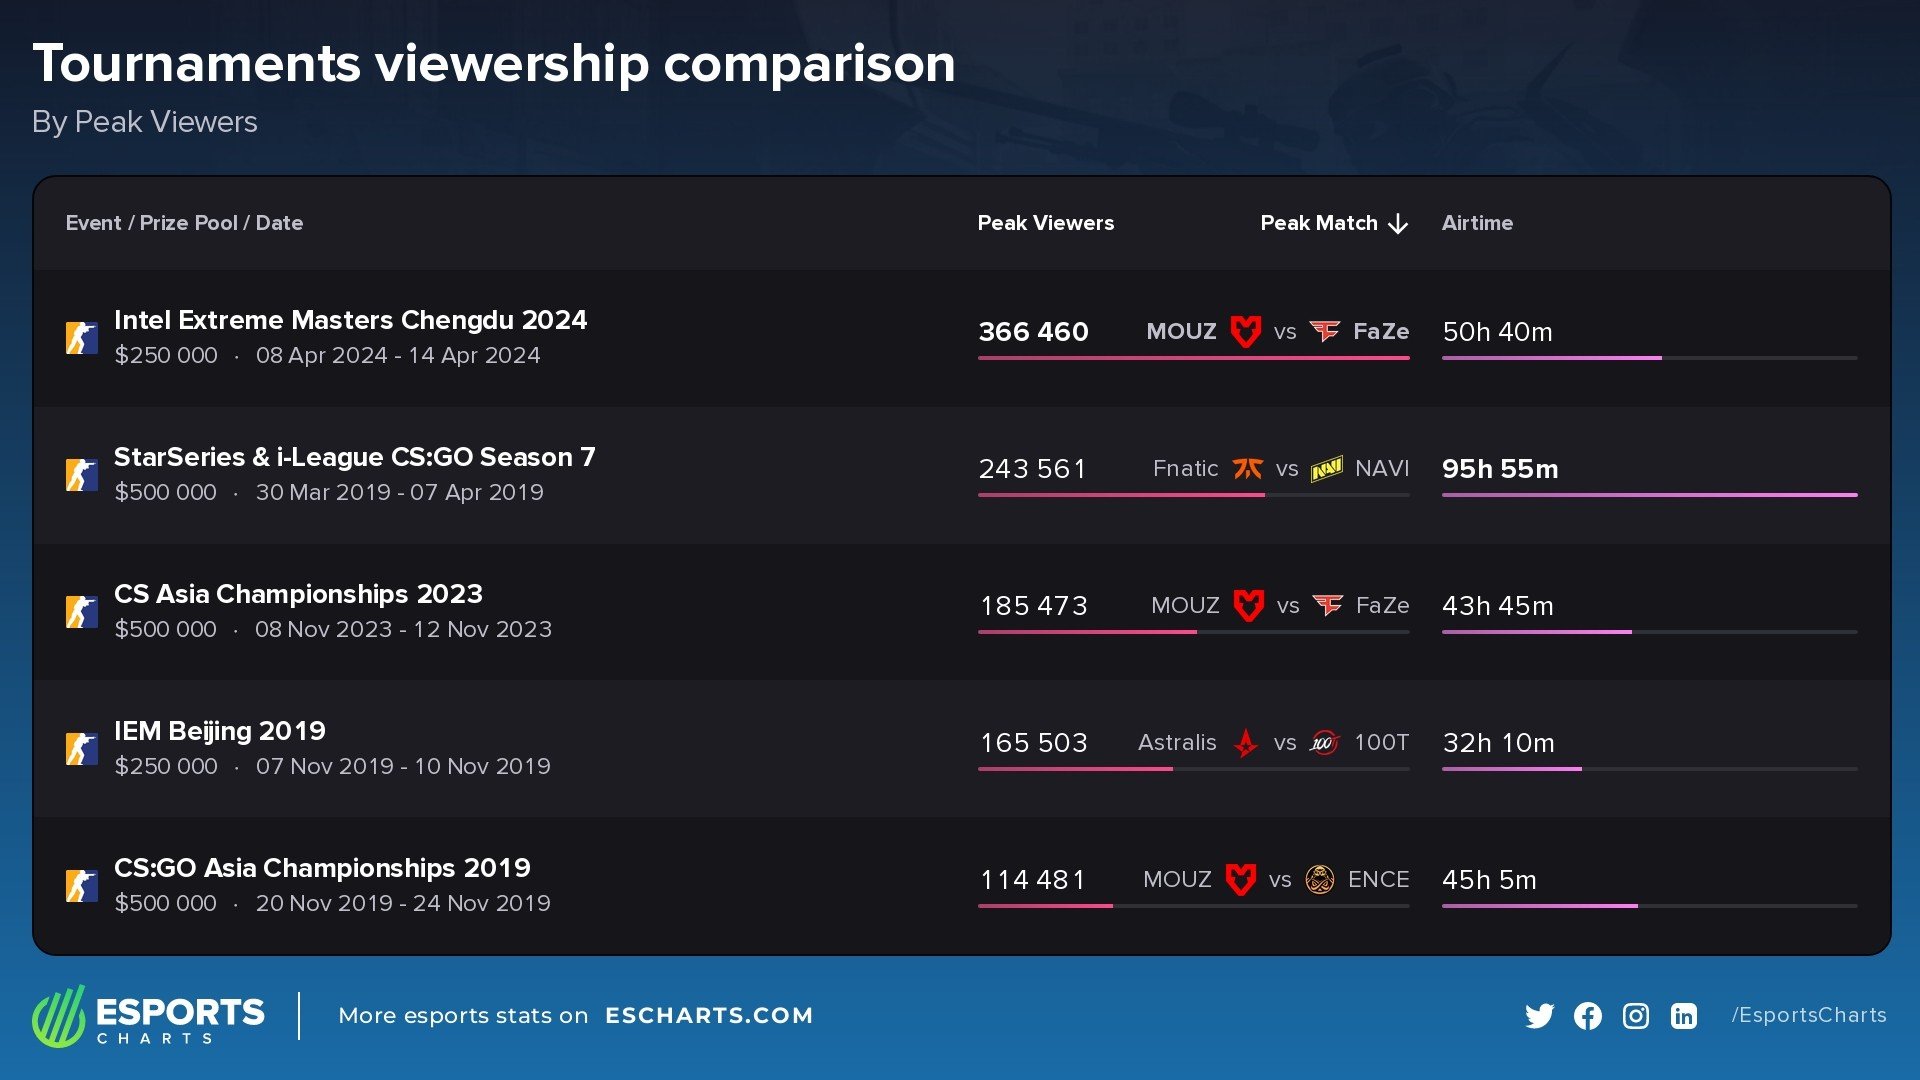Click the peak viewers value 165 503
The height and width of the screenshot is (1080, 1920).
click(x=1033, y=743)
